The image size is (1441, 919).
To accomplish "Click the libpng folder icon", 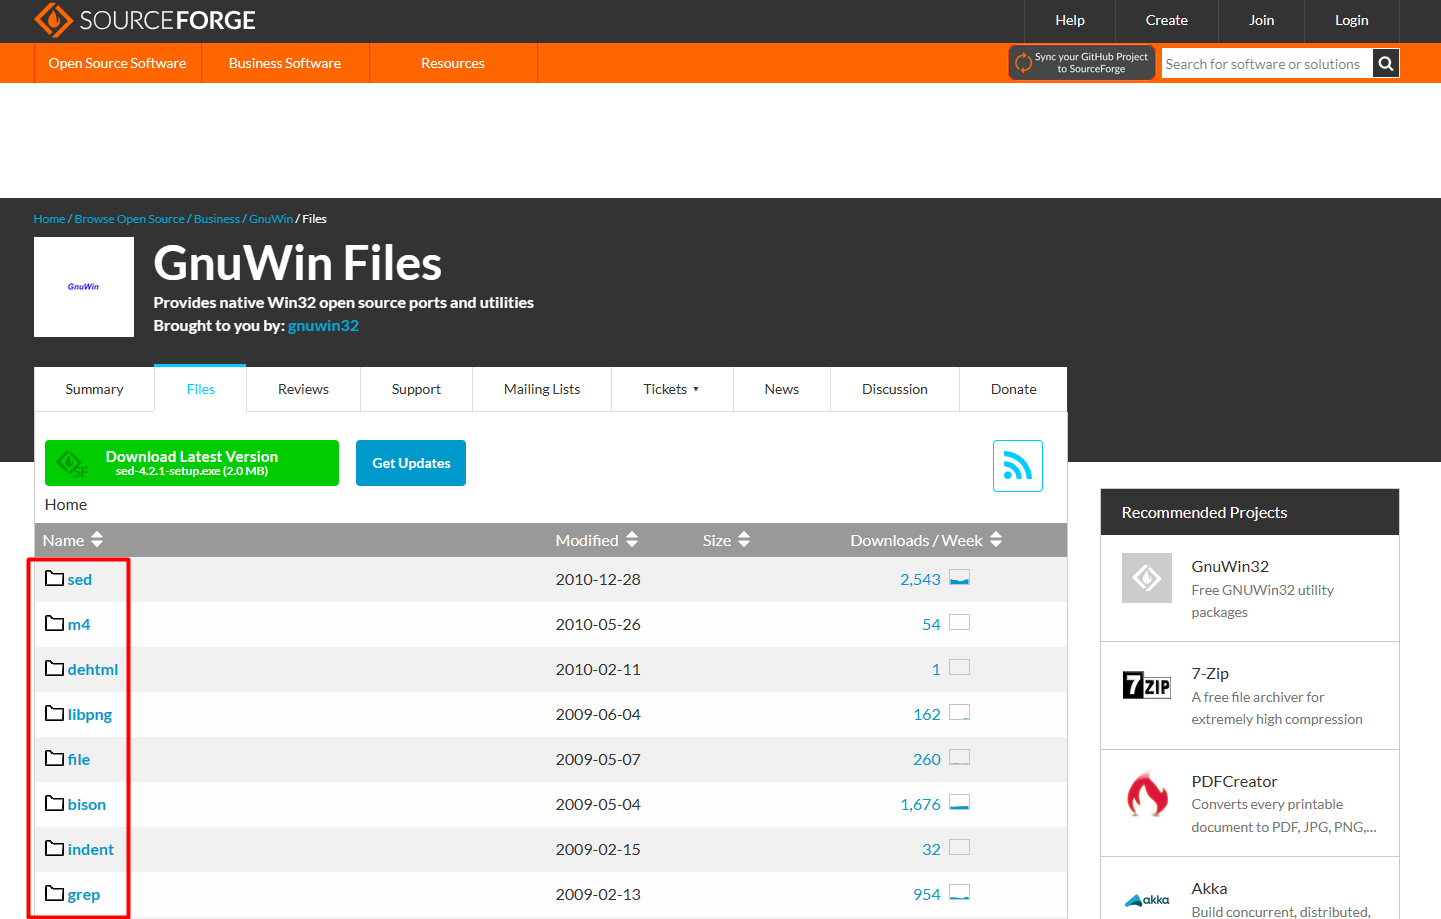I will coord(55,713).
